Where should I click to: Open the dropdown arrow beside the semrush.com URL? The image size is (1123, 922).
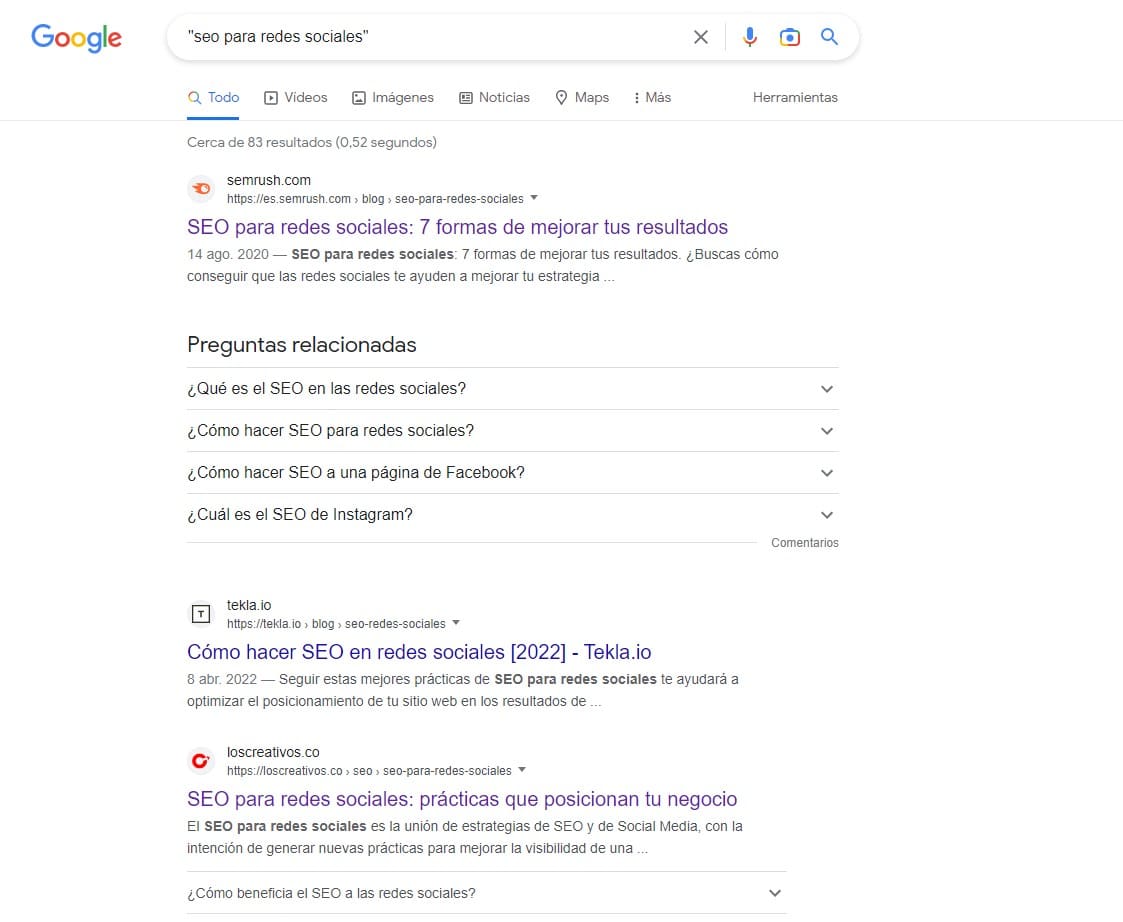coord(535,198)
